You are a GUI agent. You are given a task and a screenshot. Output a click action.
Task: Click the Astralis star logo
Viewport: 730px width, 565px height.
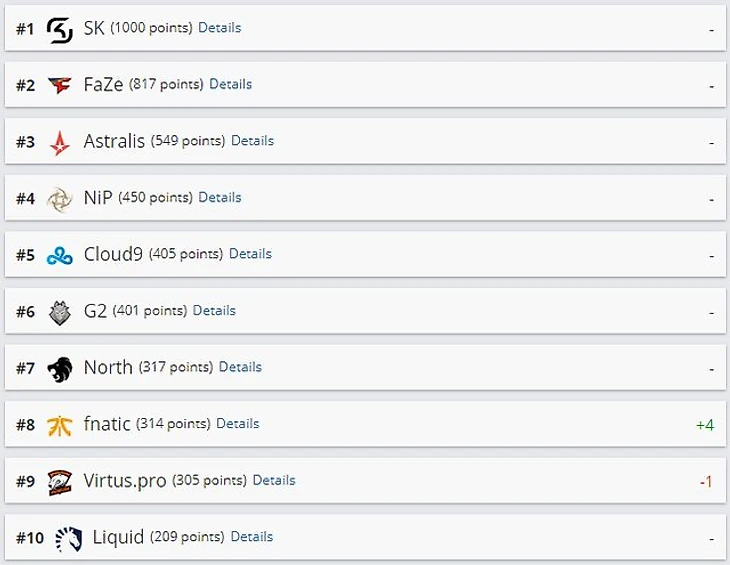(60, 142)
